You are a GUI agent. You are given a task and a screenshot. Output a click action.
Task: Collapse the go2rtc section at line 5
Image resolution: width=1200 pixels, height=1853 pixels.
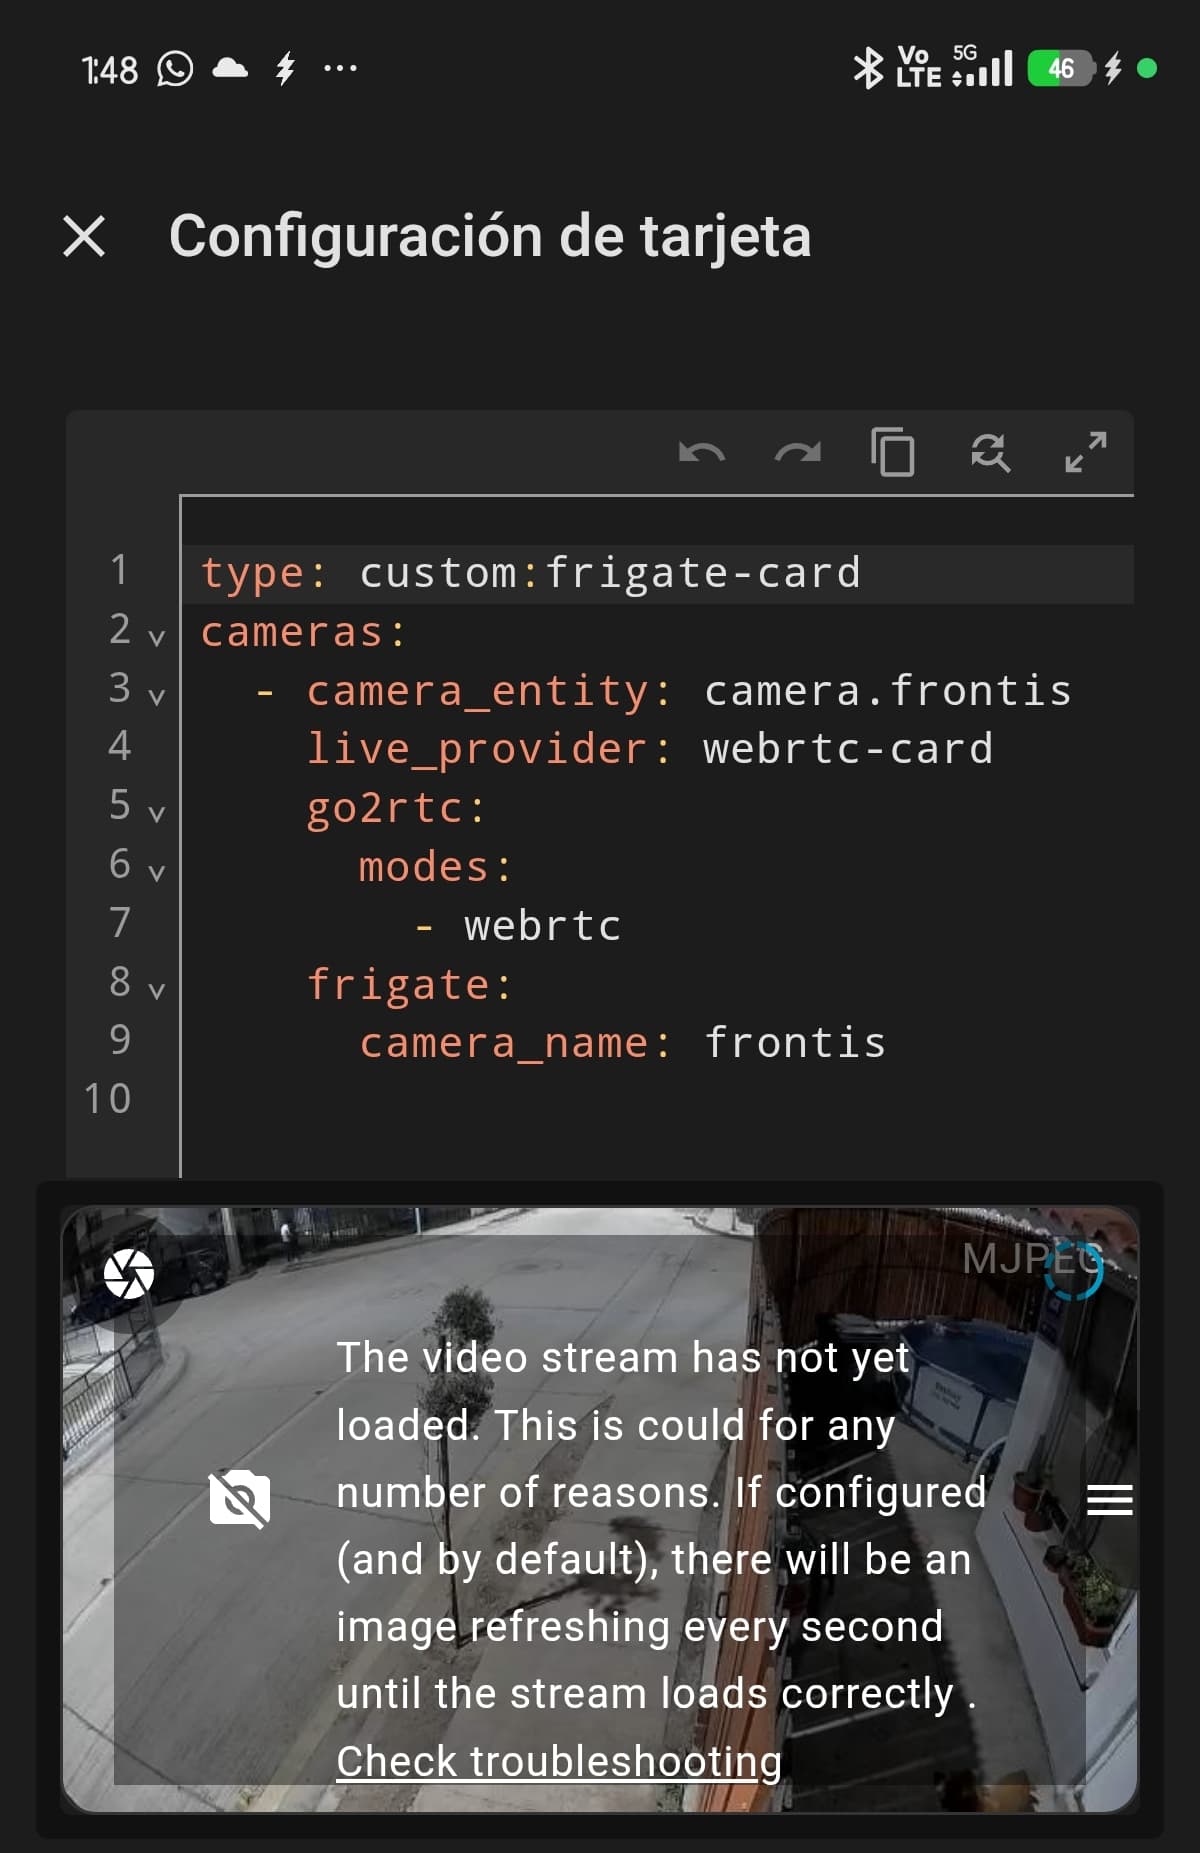point(156,812)
